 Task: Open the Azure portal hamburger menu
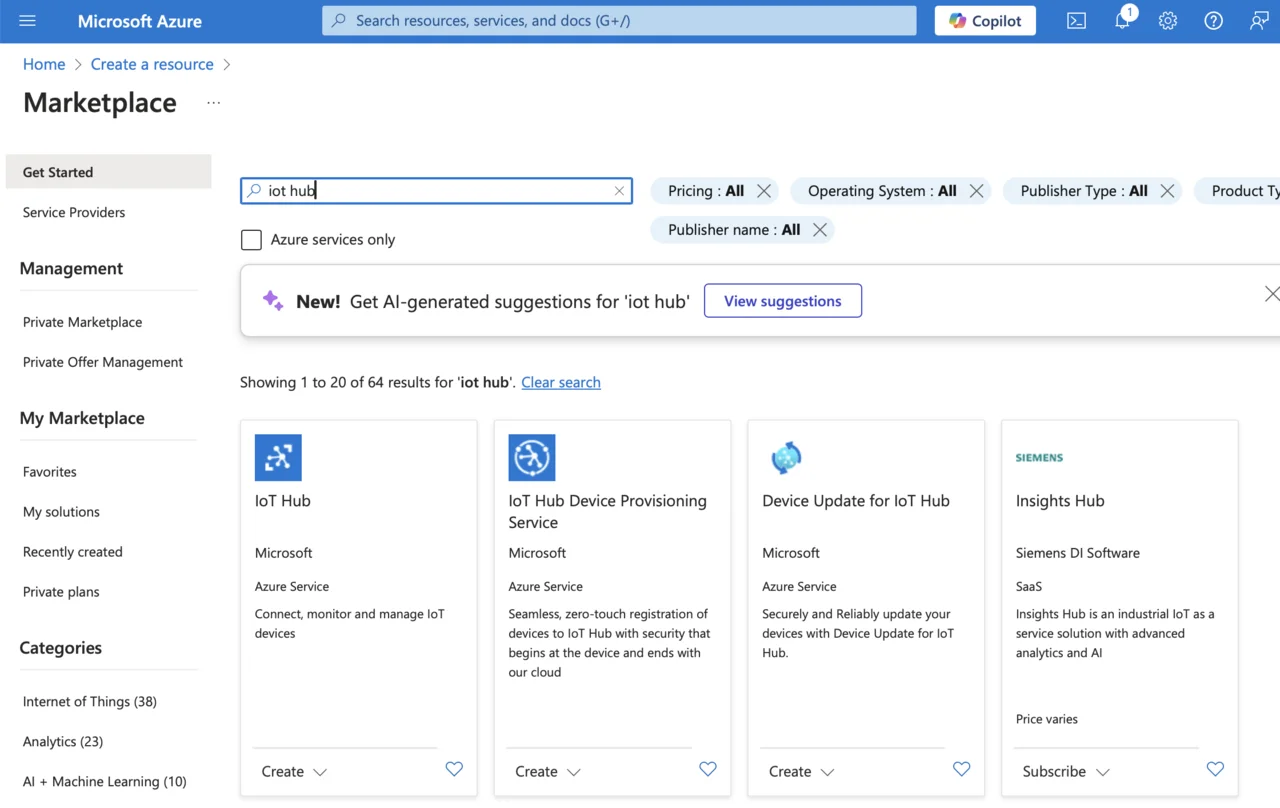pos(27,21)
